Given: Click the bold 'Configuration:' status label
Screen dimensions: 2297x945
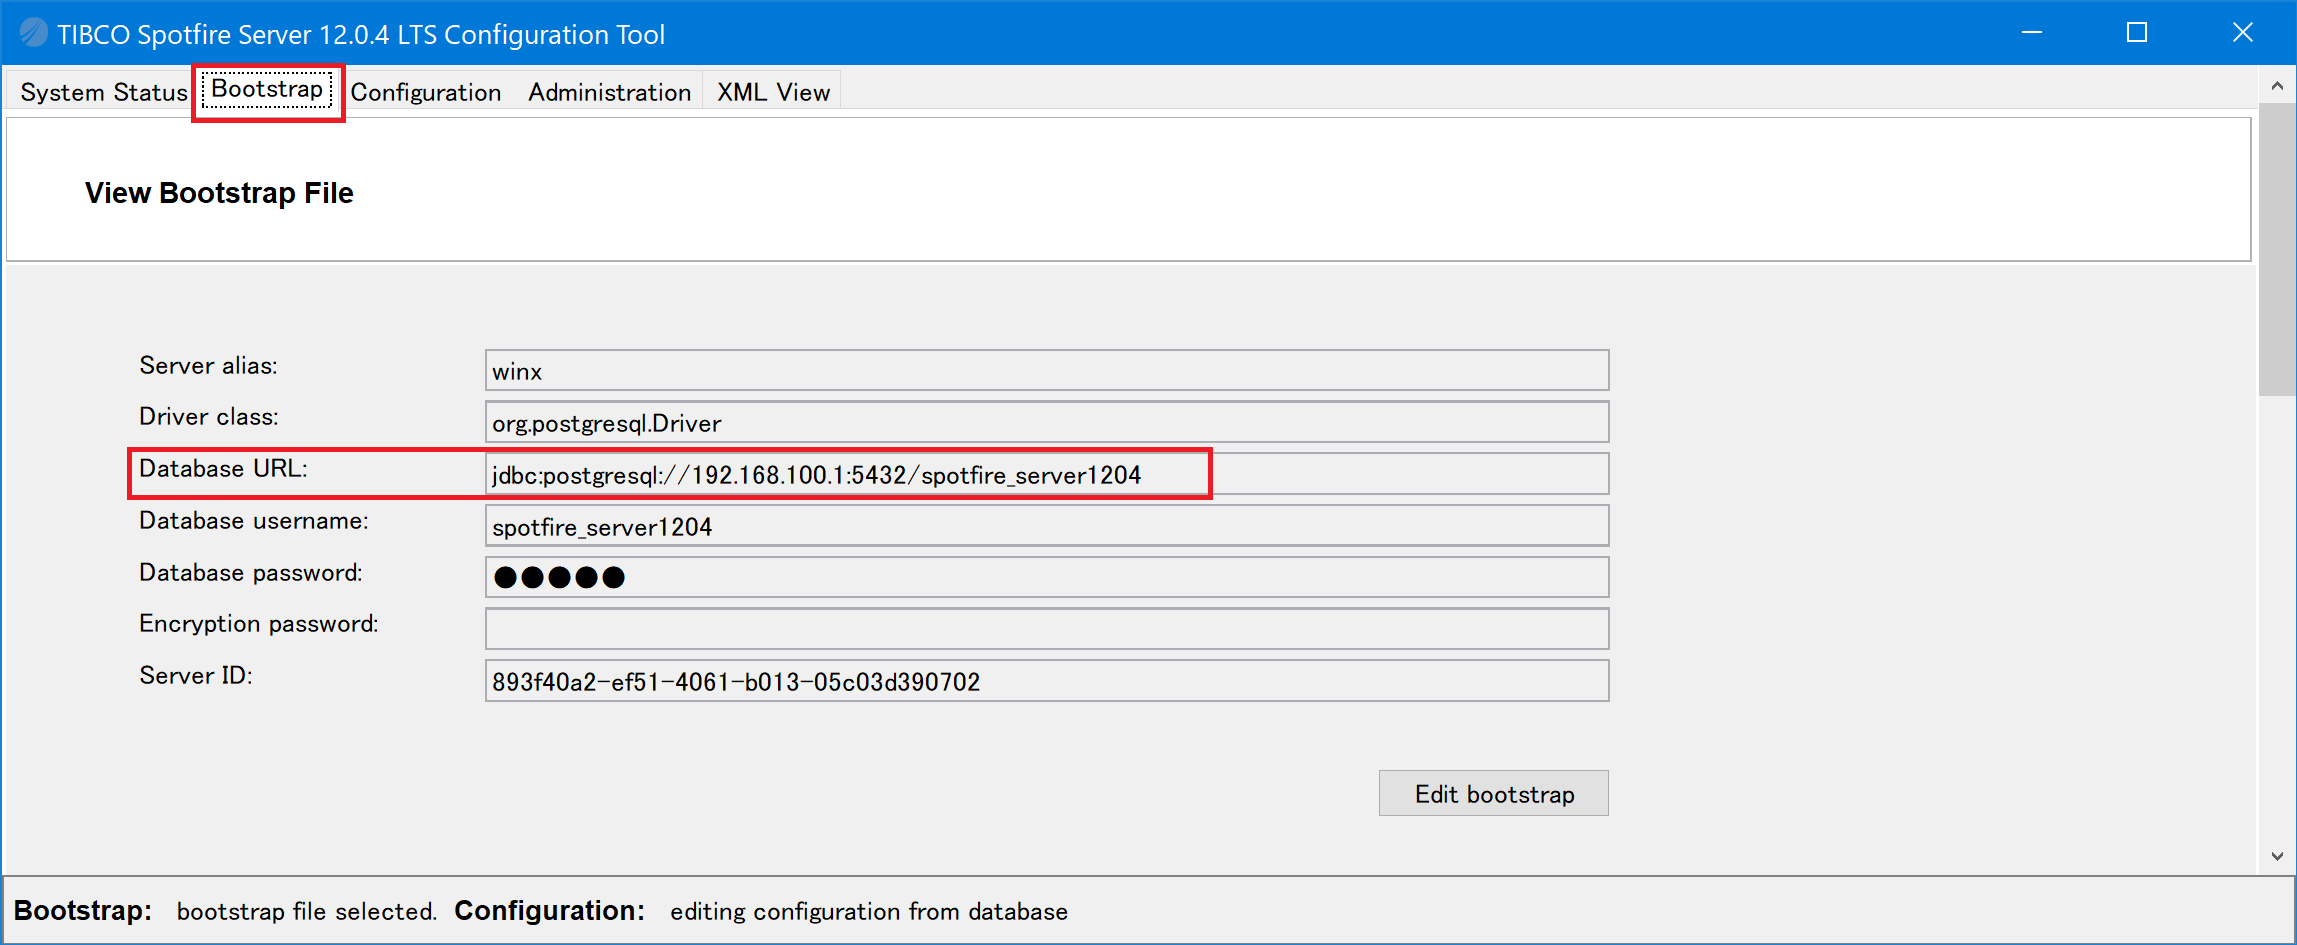Looking at the screenshot, I should click(550, 911).
